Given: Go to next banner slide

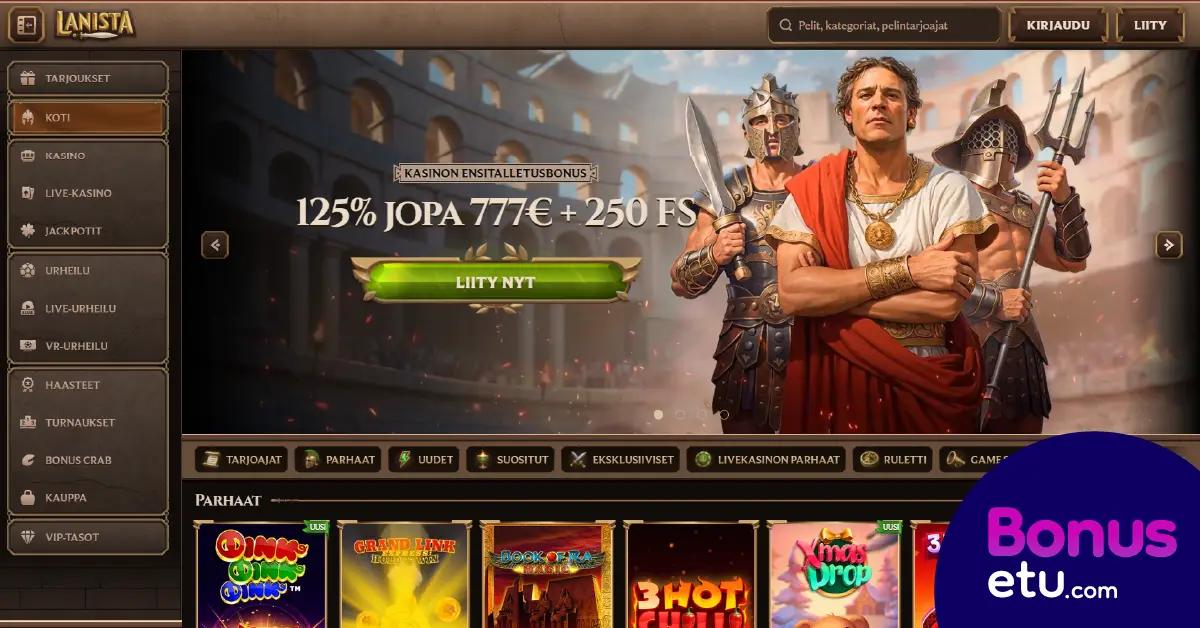Looking at the screenshot, I should click(1169, 245).
